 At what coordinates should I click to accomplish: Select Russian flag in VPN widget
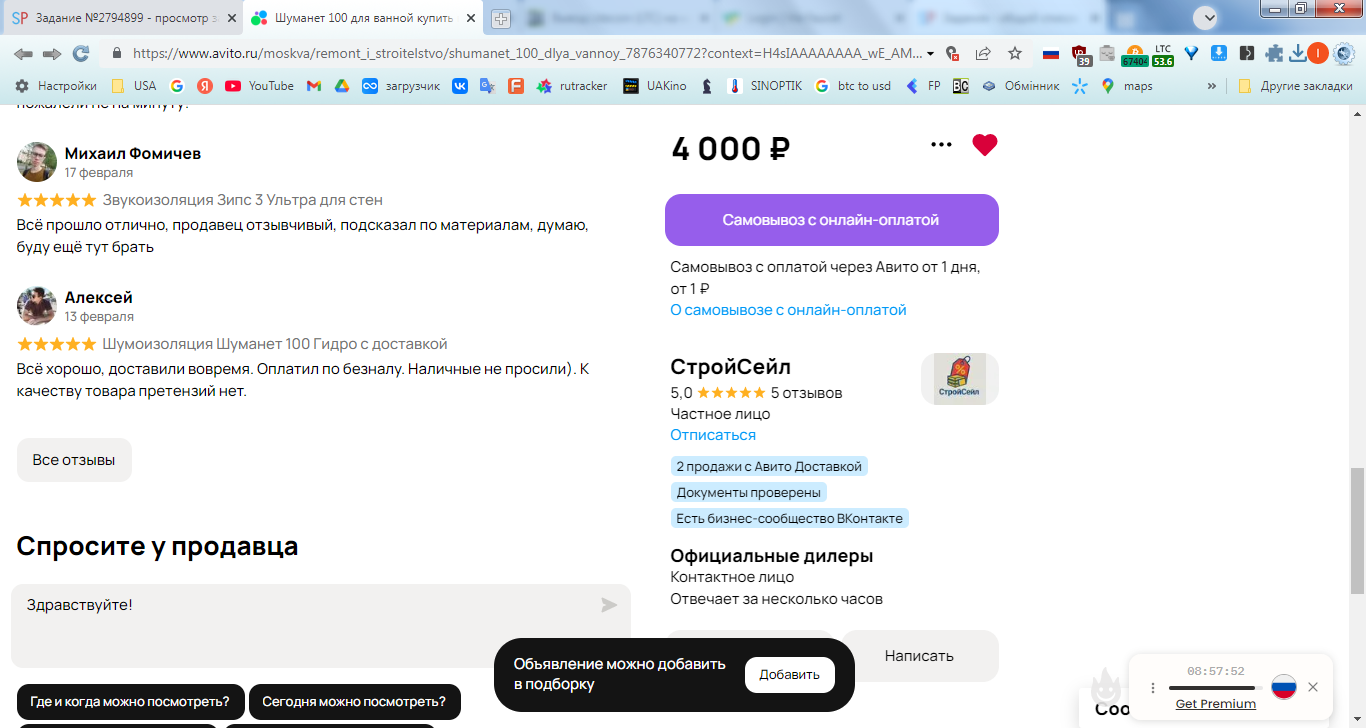1284,687
